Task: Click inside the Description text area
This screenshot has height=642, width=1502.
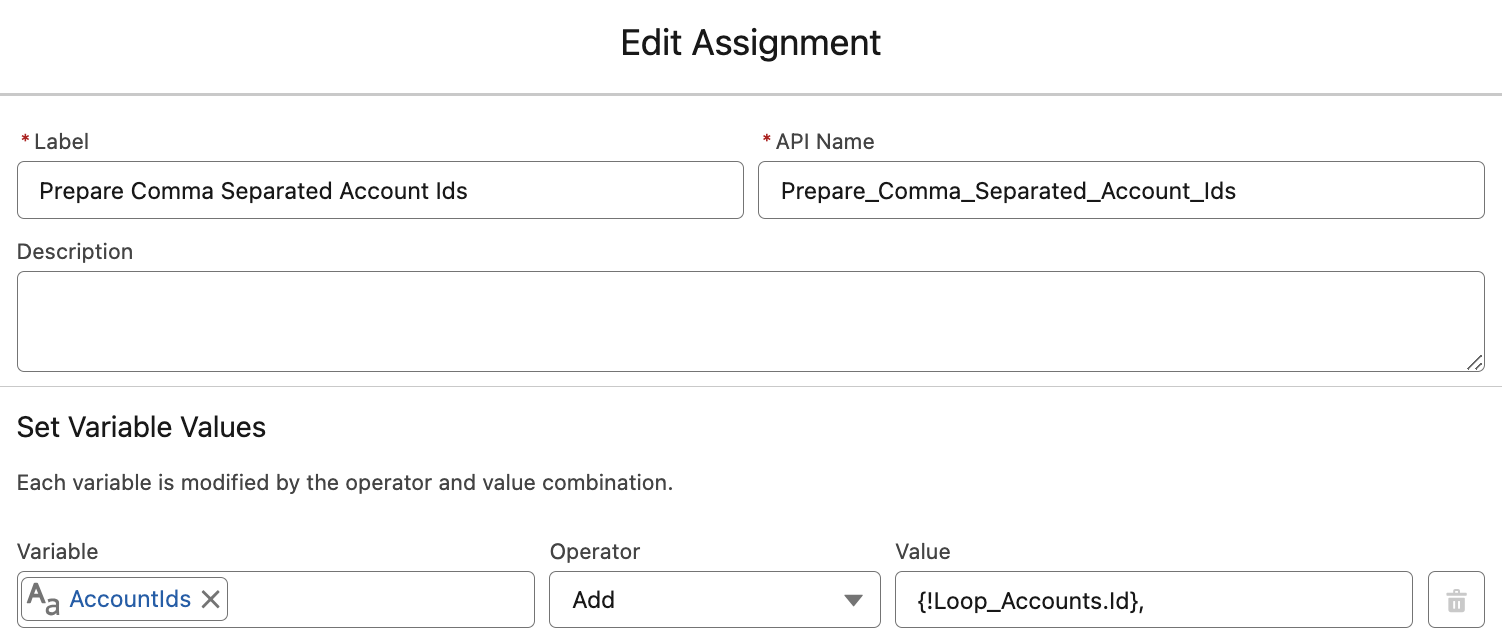Action: [750, 320]
